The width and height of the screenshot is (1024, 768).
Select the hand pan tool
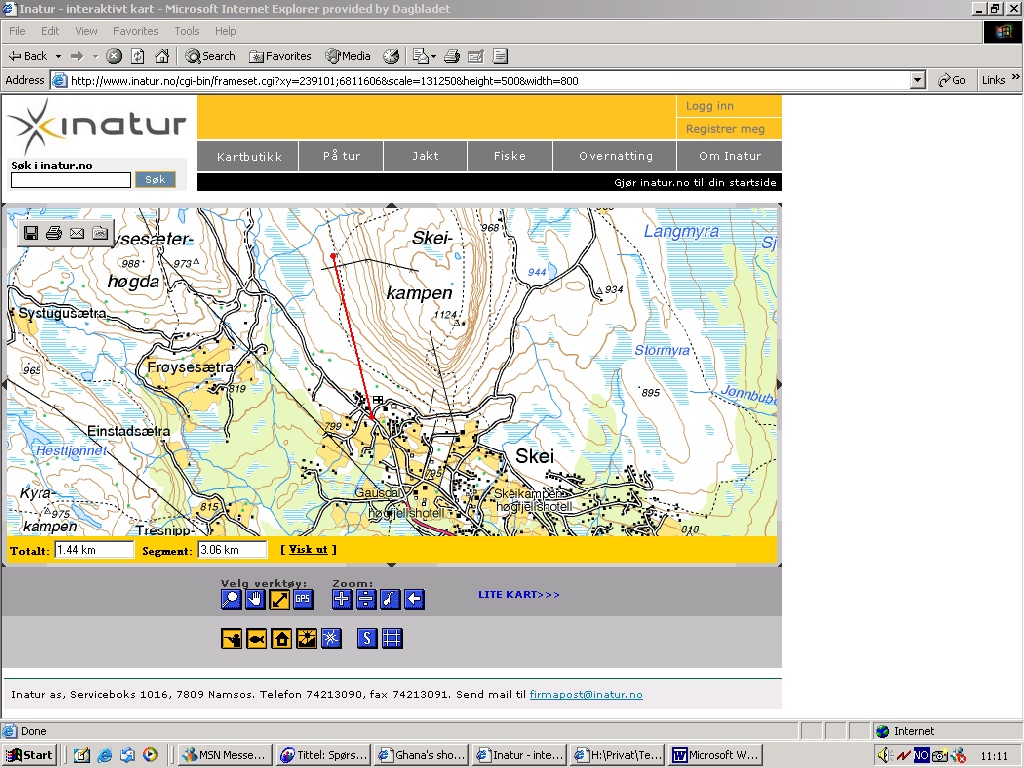(256, 600)
